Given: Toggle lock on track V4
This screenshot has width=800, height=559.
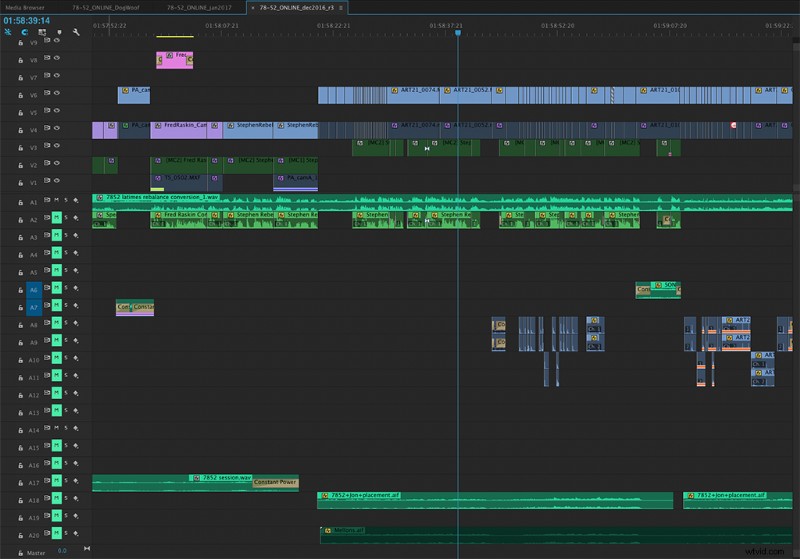Looking at the screenshot, I should [20, 130].
